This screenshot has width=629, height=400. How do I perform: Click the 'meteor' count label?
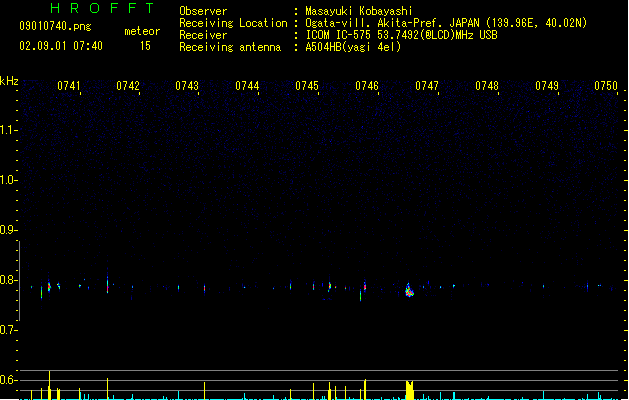pyautogui.click(x=142, y=31)
